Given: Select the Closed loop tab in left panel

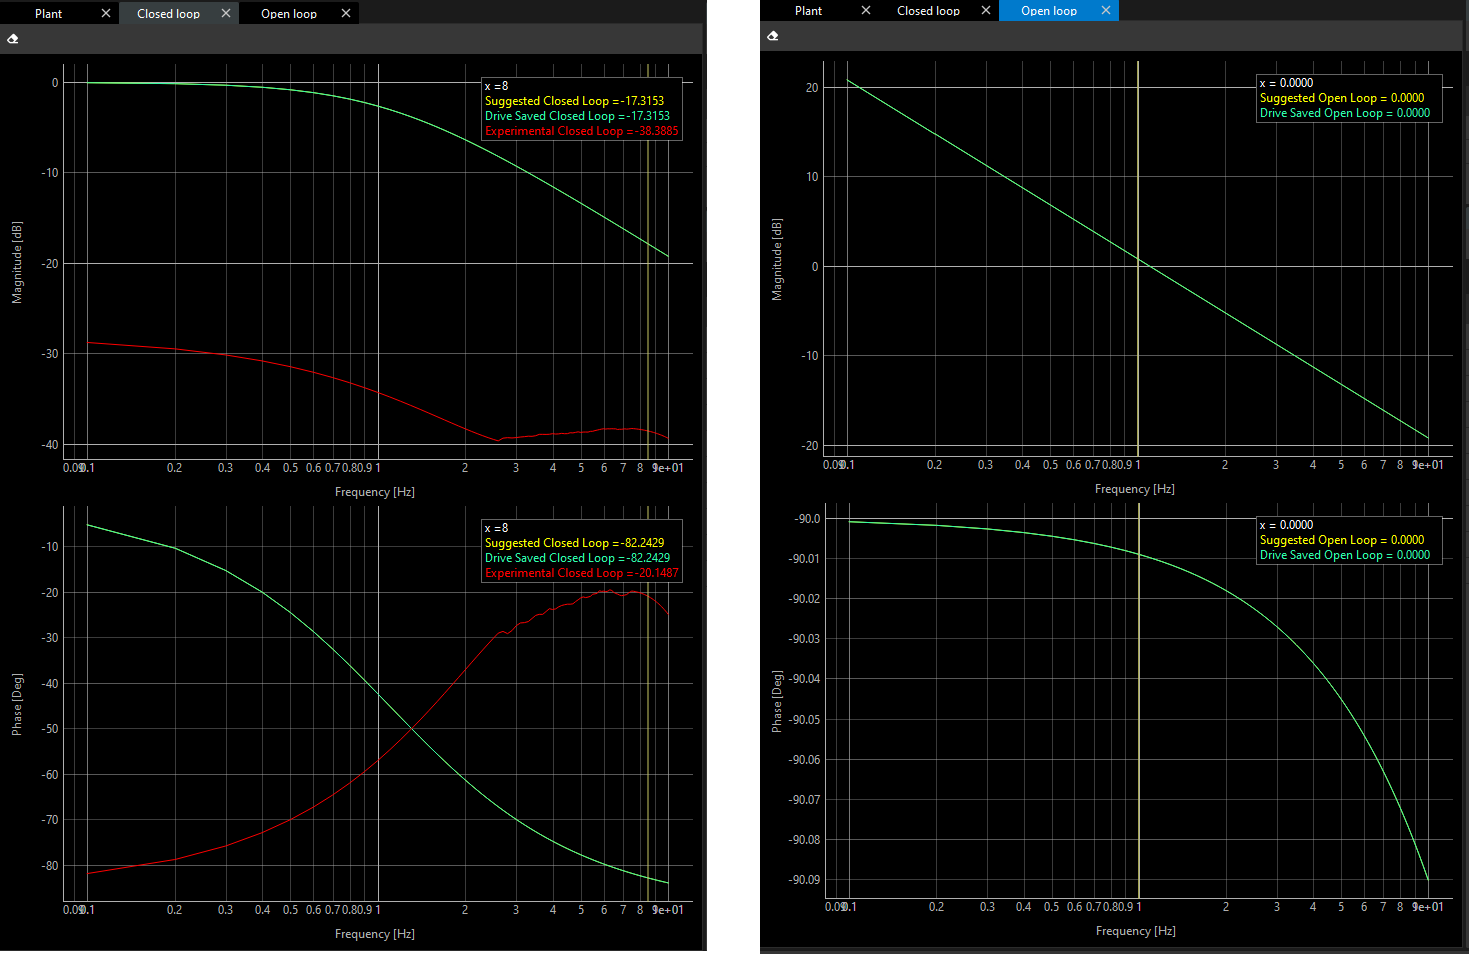Looking at the screenshot, I should 168,13.
